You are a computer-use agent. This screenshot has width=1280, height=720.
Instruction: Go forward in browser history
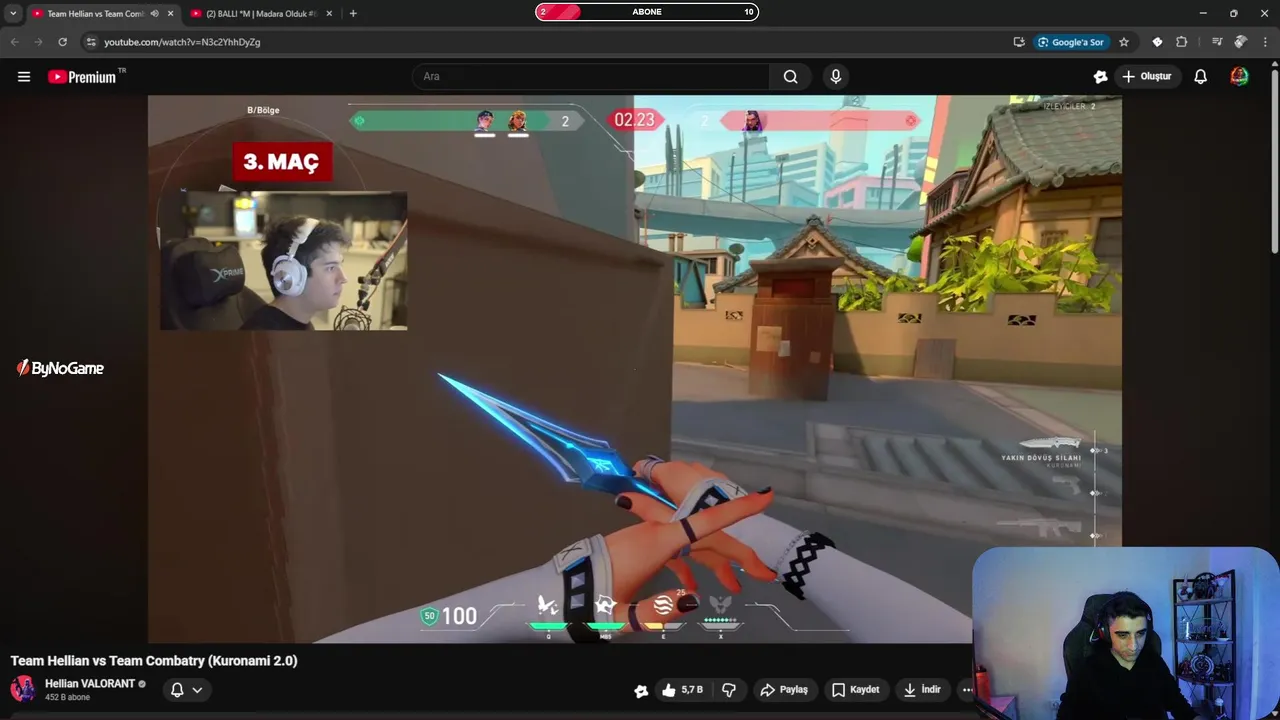38,42
